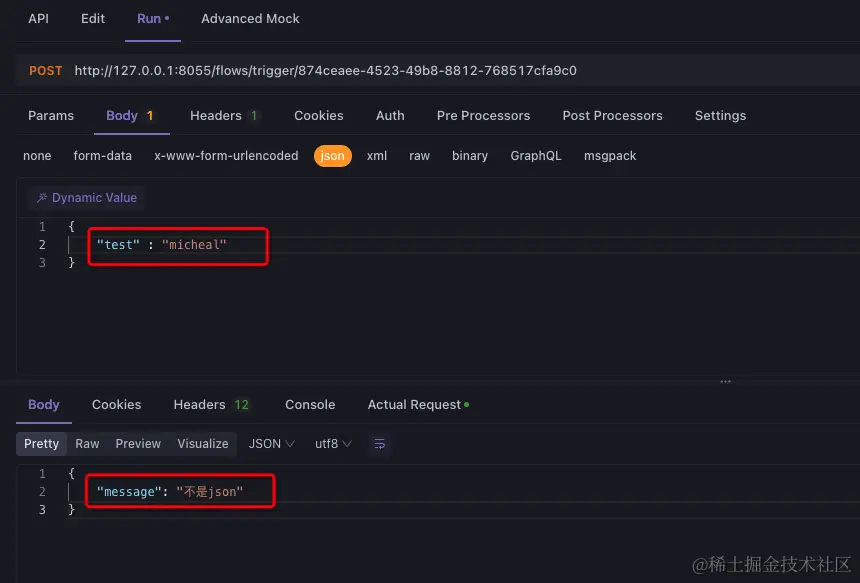Choose the none body type
Screen dimensions: 860x583
(x=37, y=156)
